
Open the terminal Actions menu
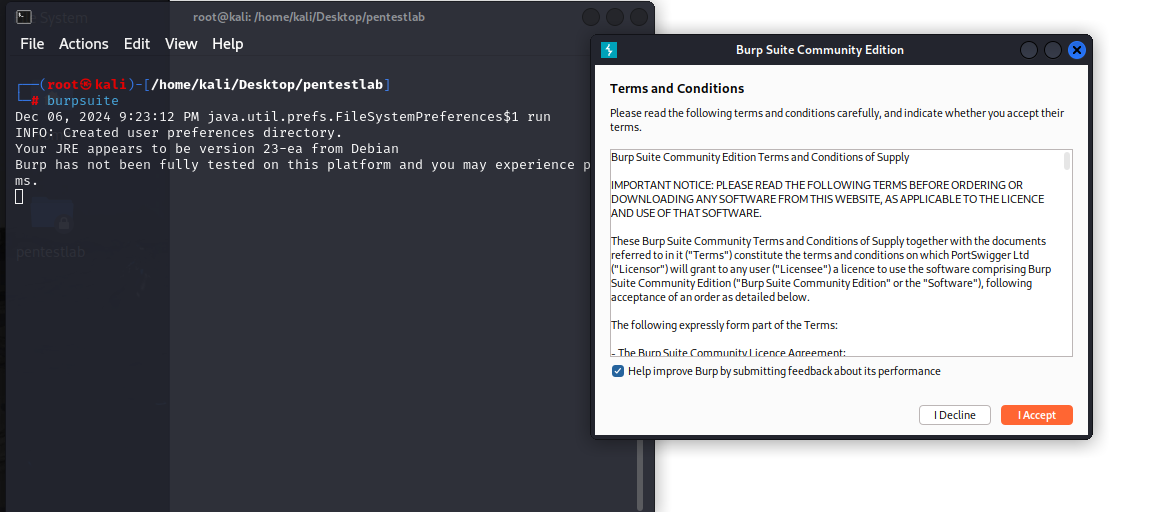pos(84,44)
